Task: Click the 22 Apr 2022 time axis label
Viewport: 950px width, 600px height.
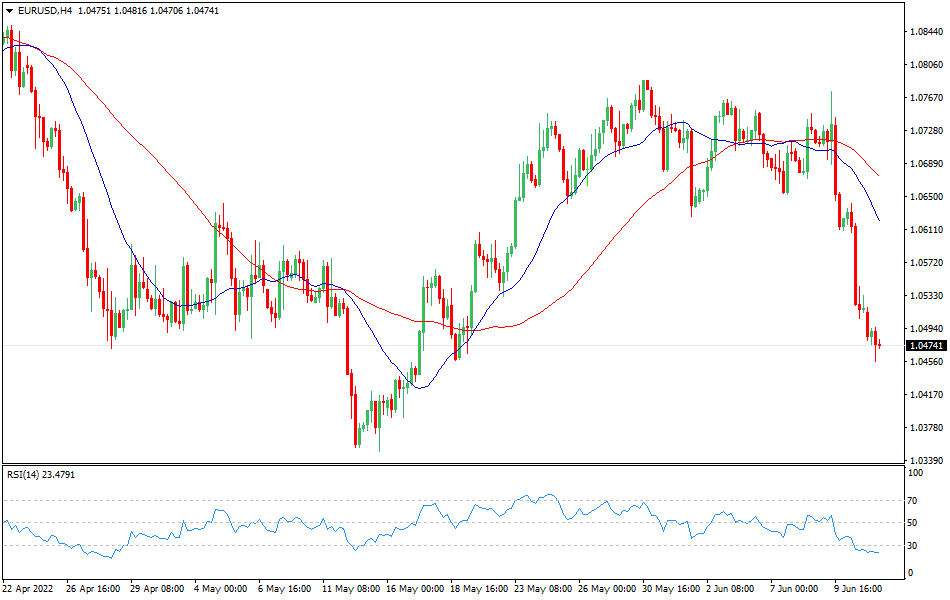Action: tap(30, 590)
